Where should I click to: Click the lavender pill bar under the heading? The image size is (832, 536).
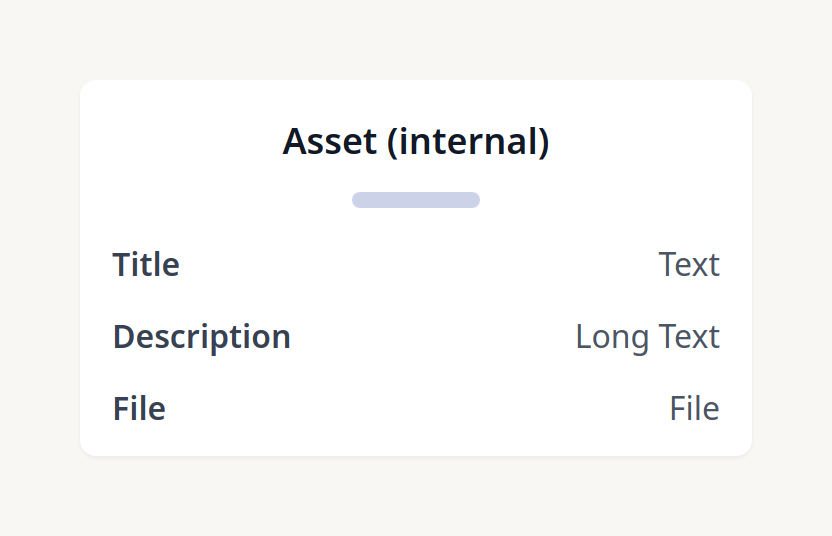click(416, 200)
